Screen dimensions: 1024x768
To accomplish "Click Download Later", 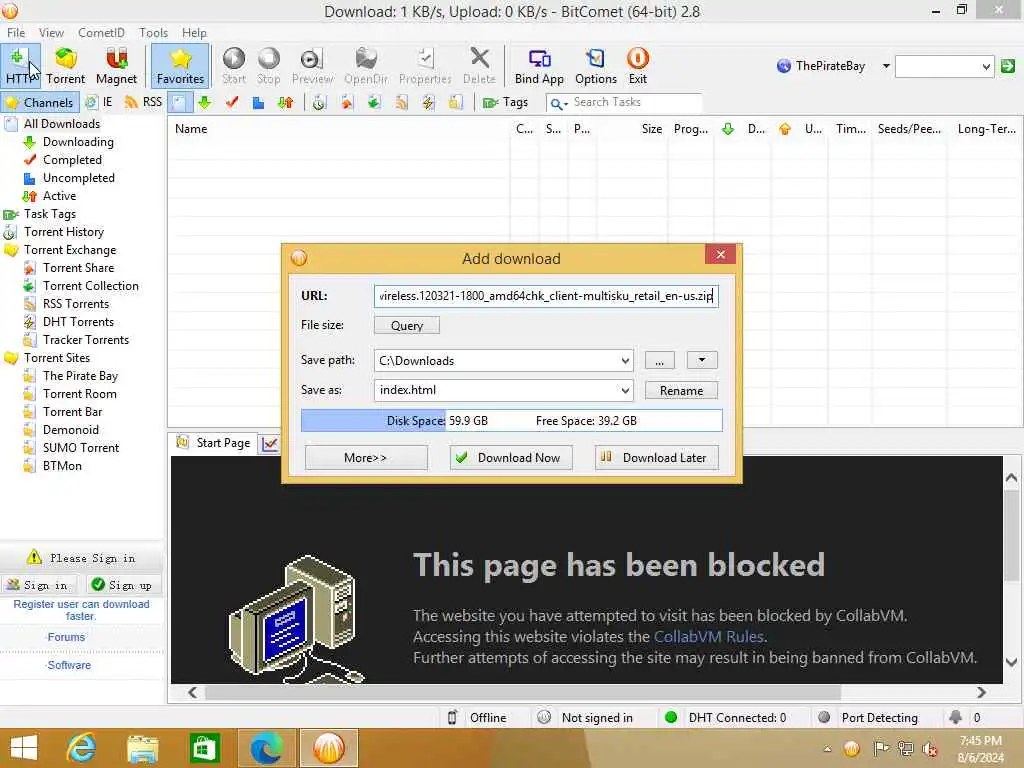I will (656, 458).
